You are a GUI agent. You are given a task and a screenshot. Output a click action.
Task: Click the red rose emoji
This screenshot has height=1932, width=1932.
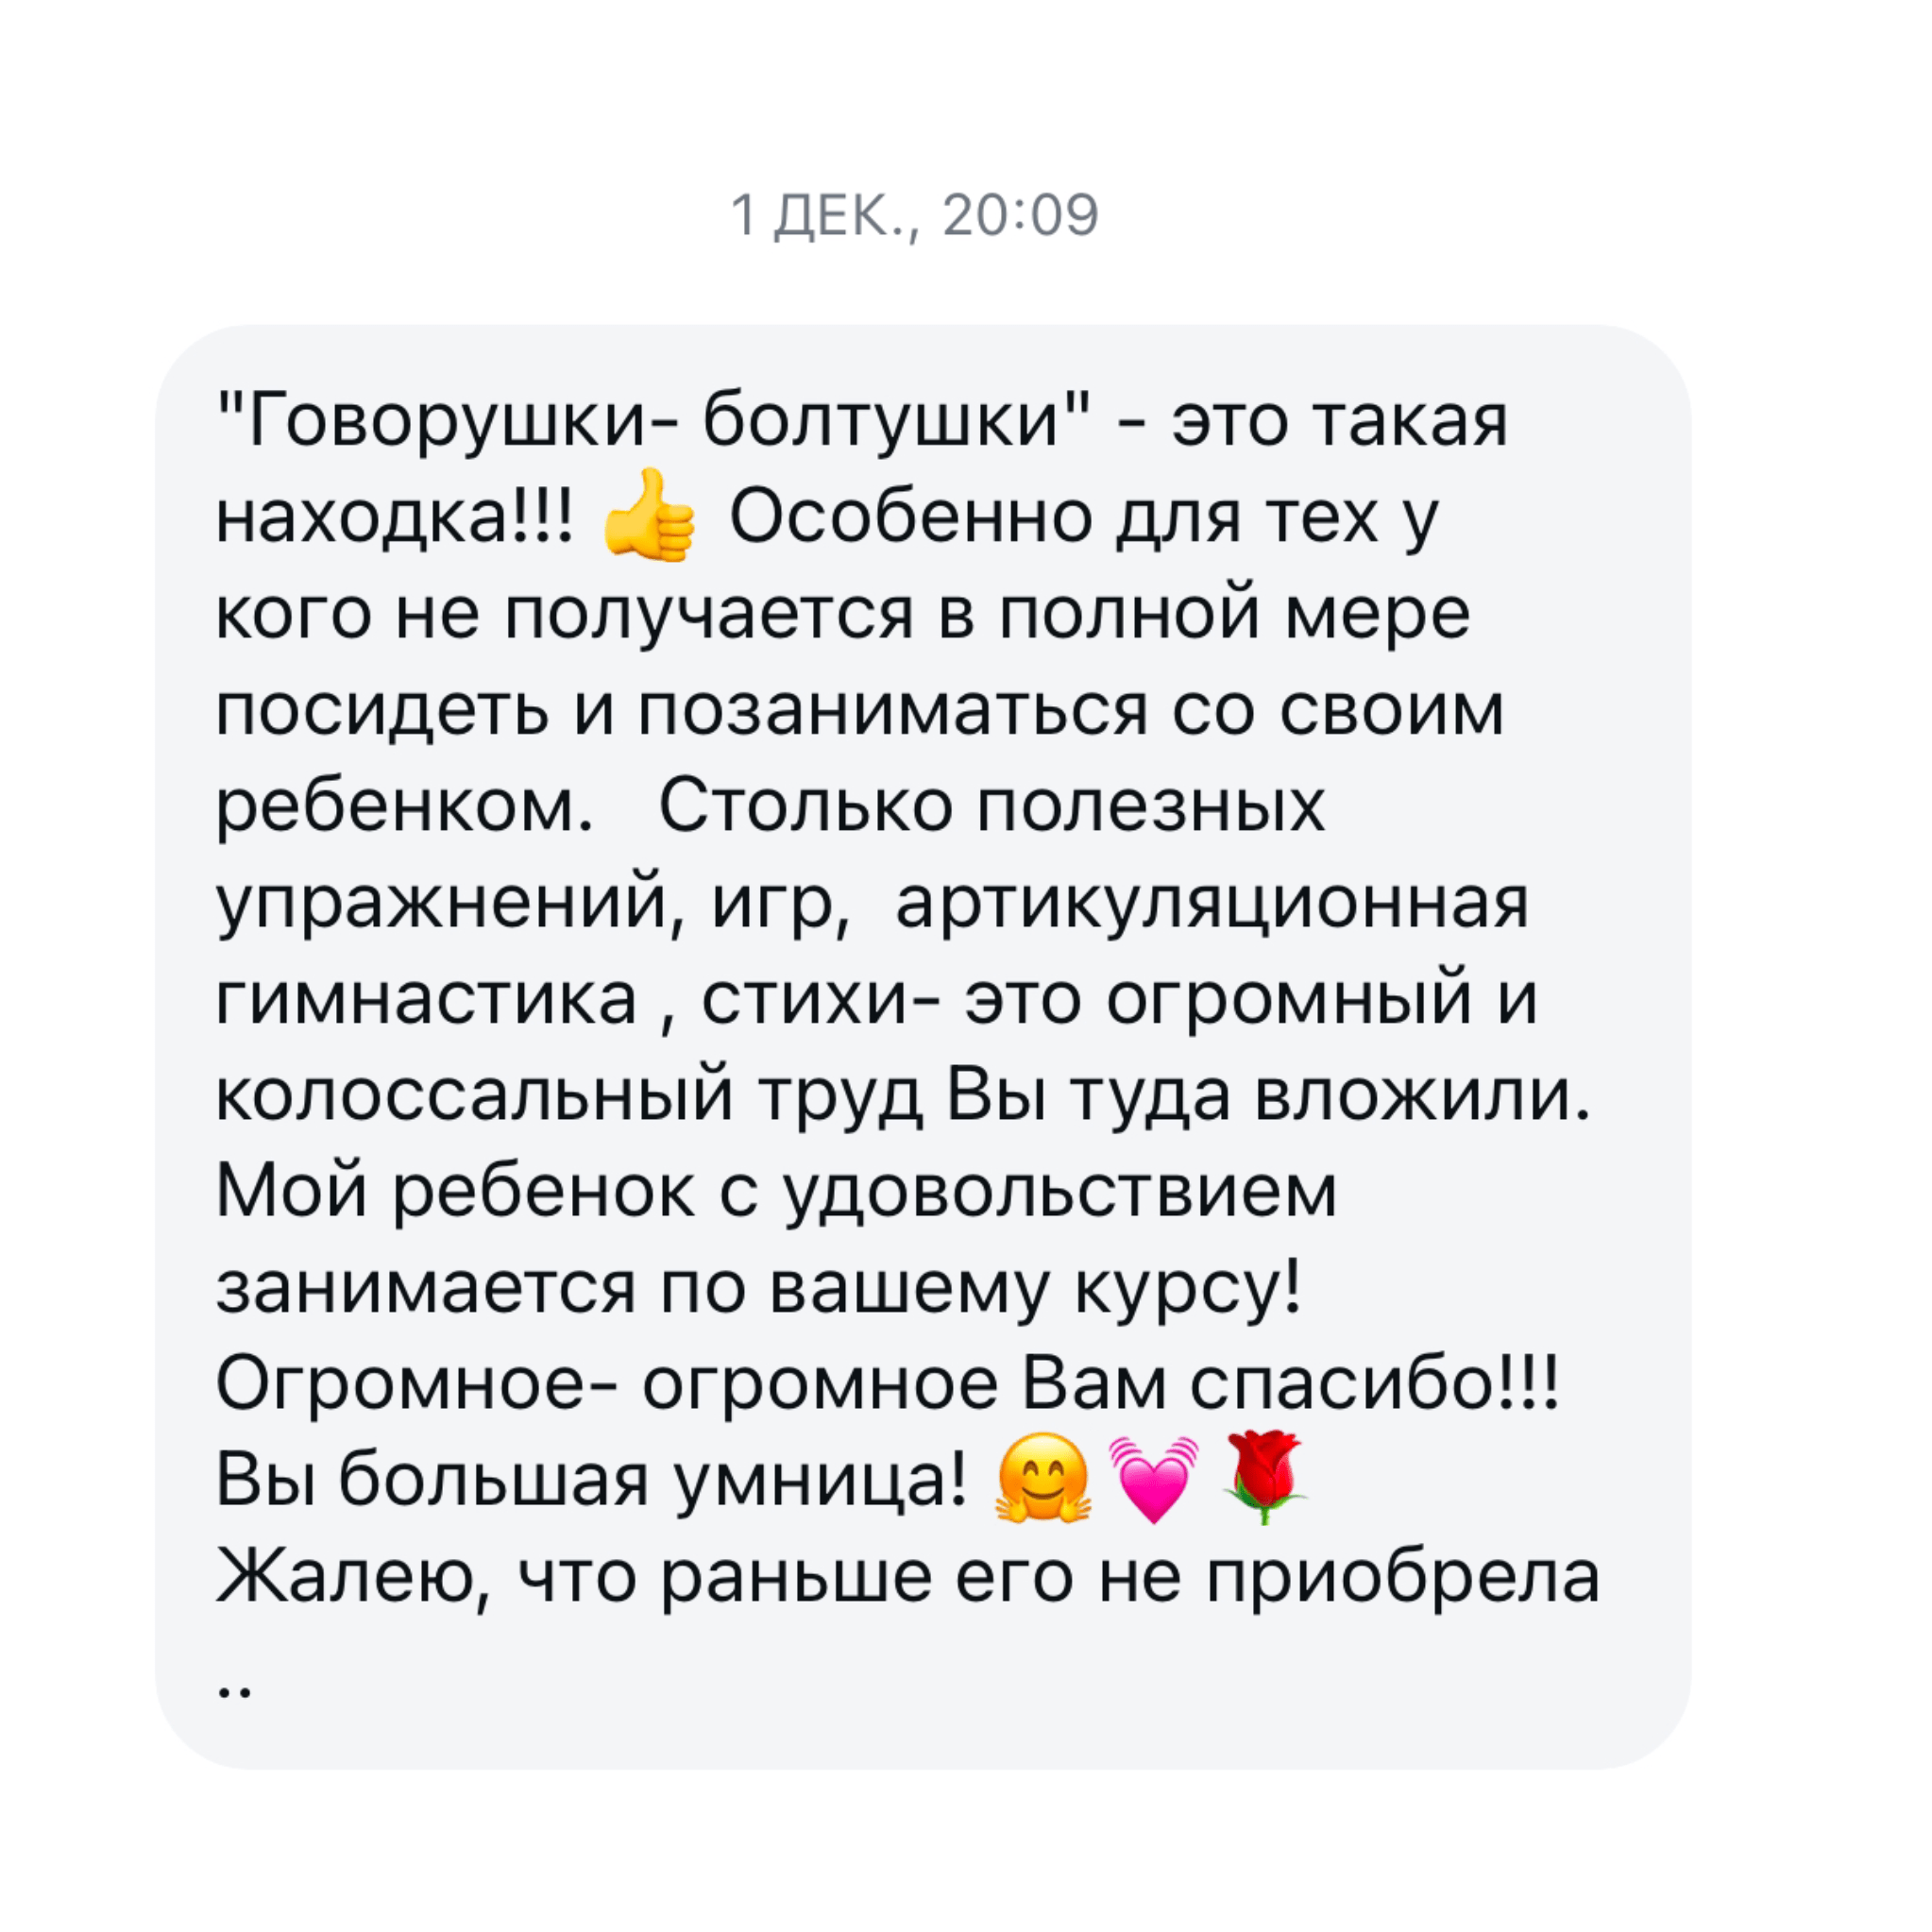click(x=1264, y=1478)
